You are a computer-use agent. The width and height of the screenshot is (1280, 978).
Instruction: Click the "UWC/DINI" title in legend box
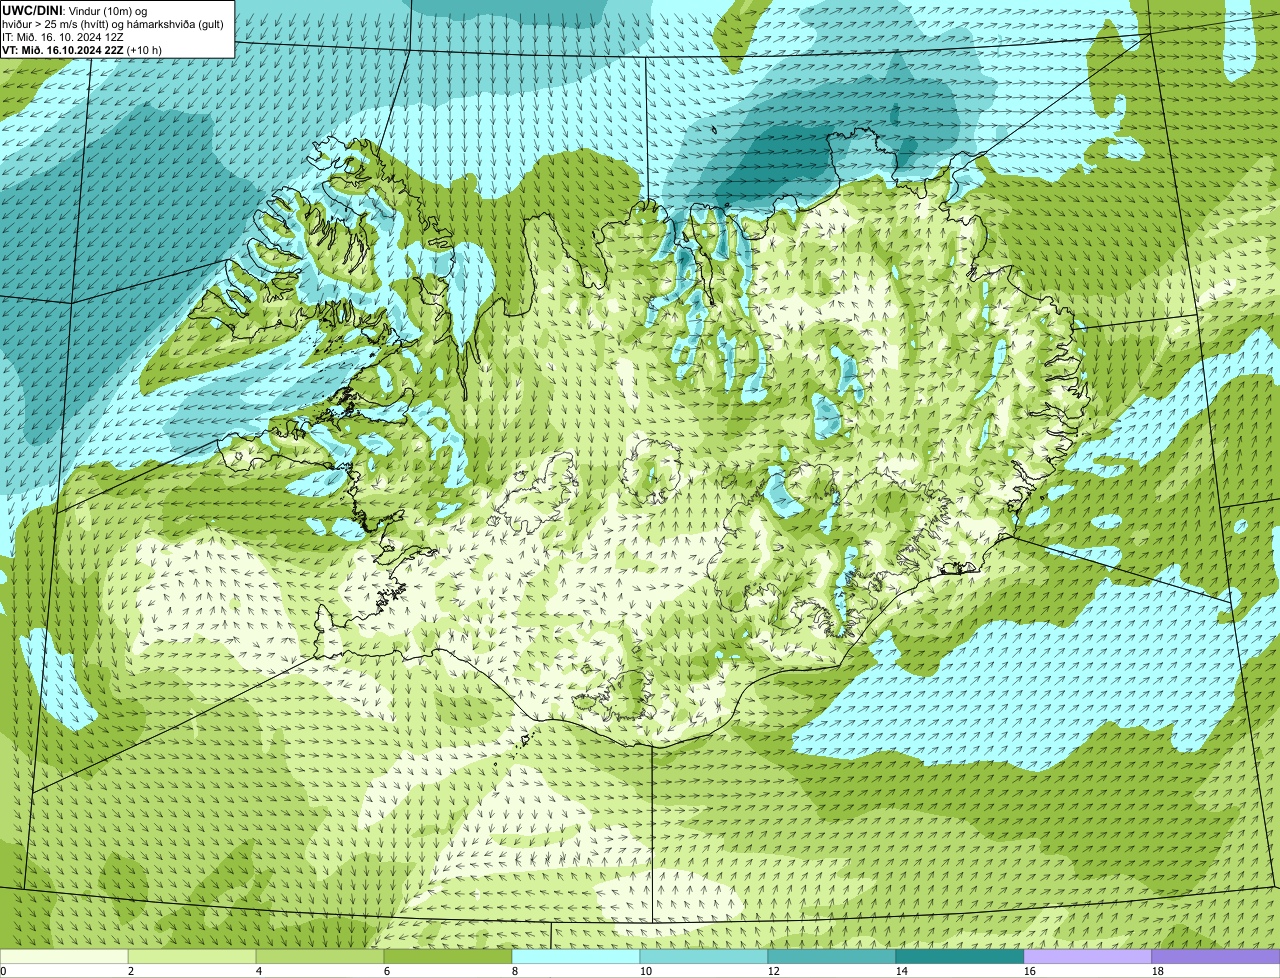(33, 10)
